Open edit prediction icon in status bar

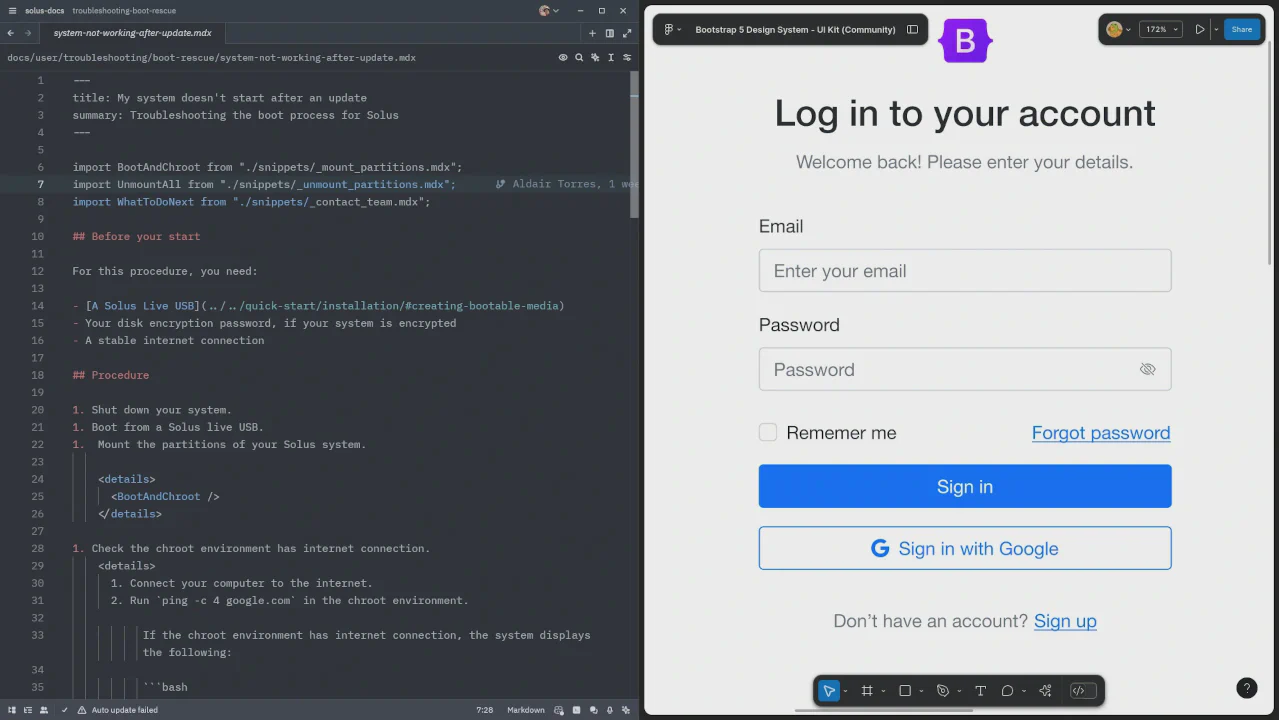pos(560,710)
